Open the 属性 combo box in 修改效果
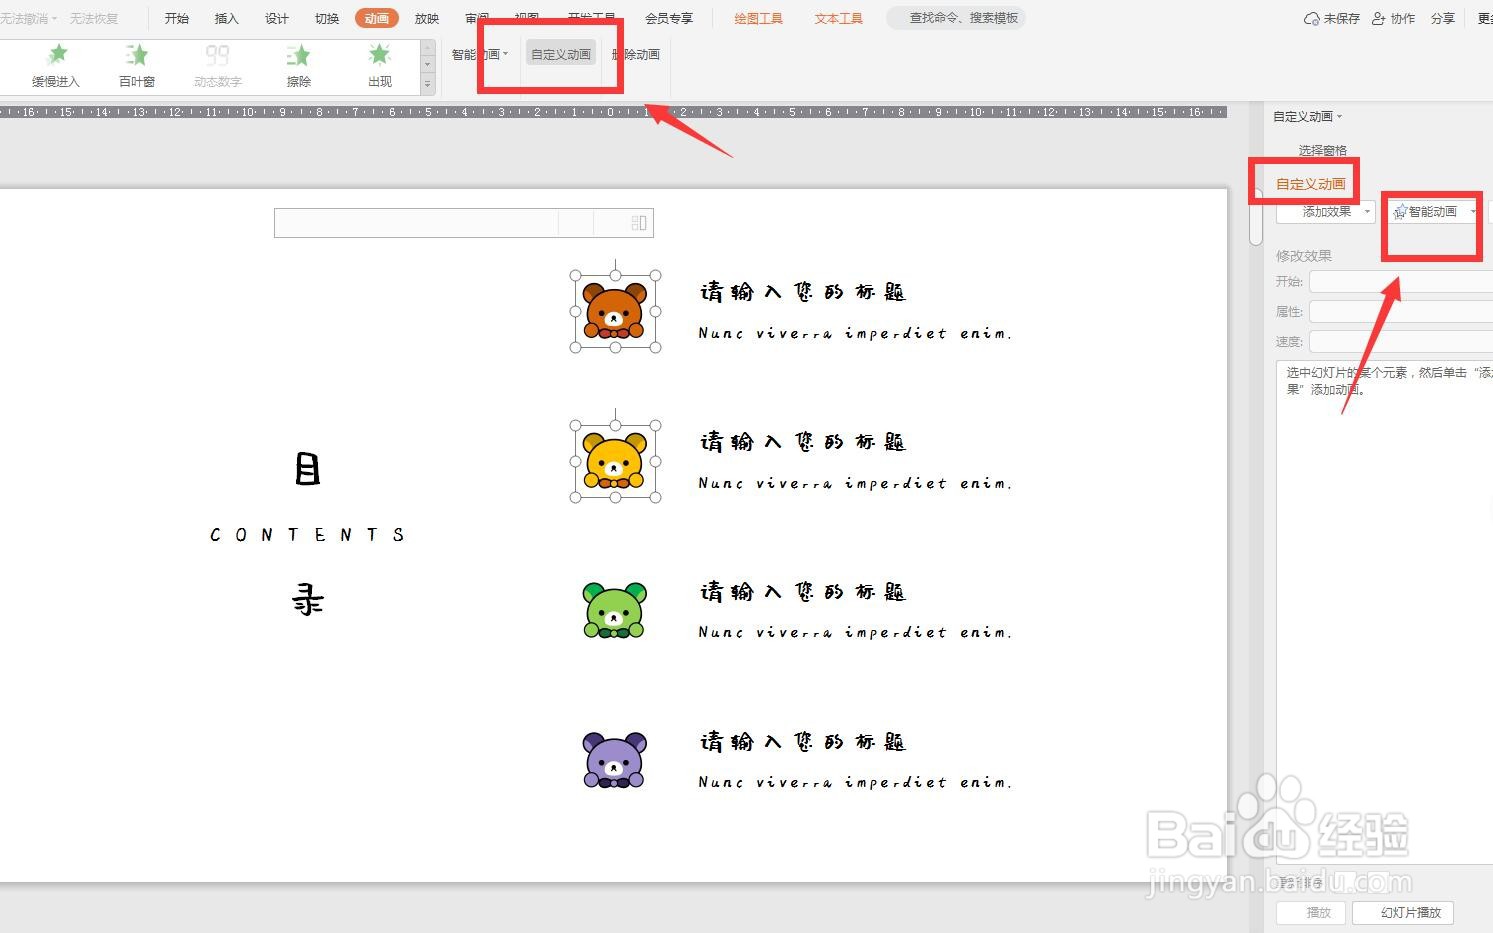This screenshot has height=933, width=1493. (1401, 312)
